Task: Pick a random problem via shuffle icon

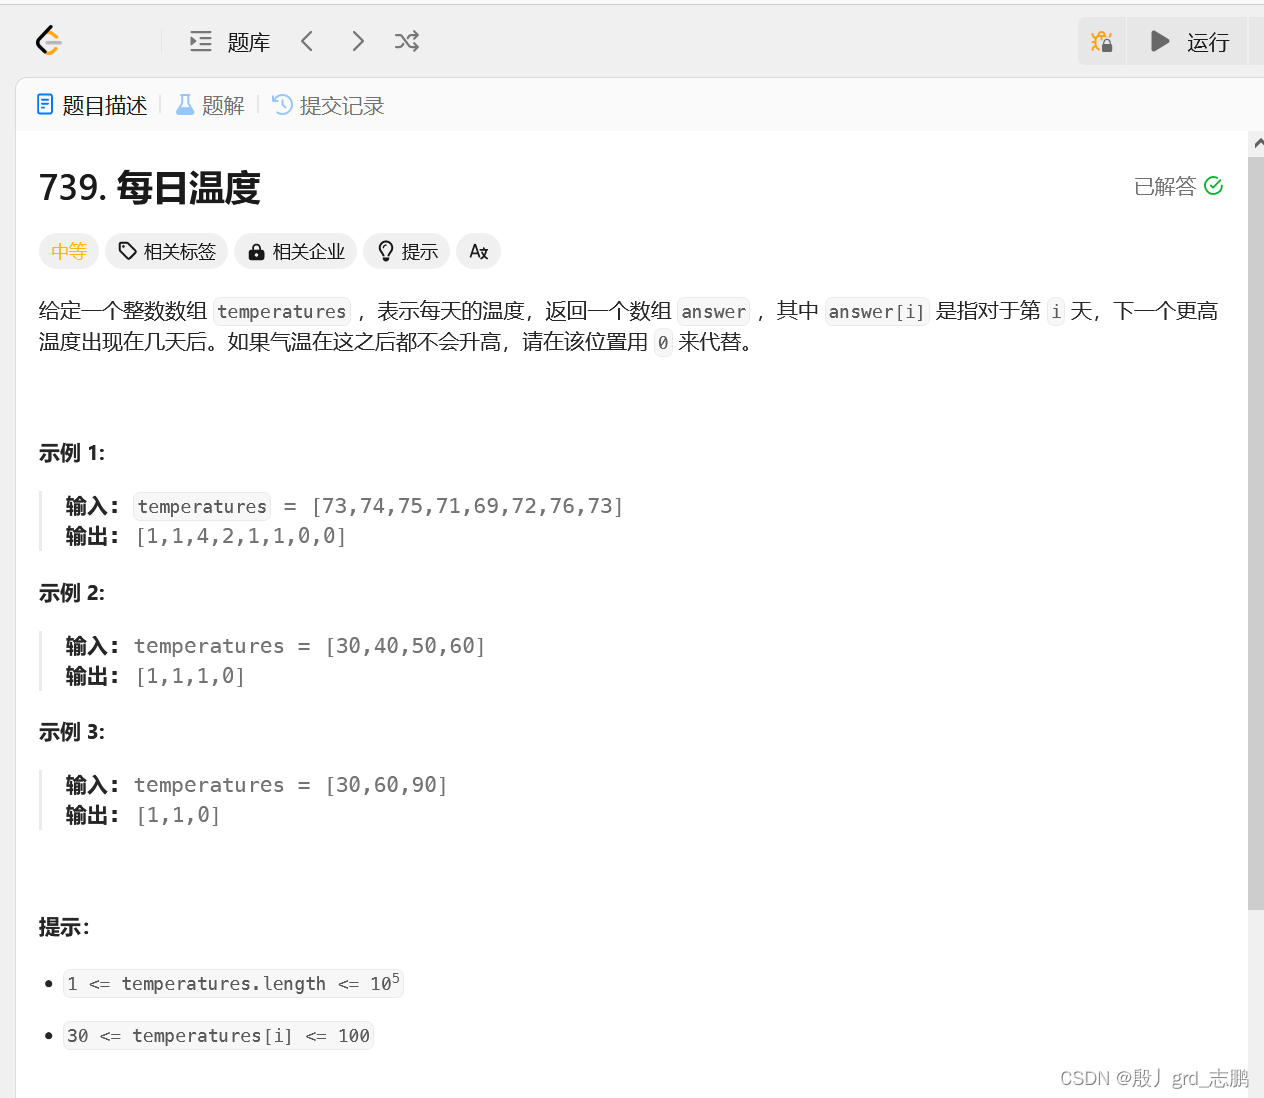Action: tap(406, 41)
